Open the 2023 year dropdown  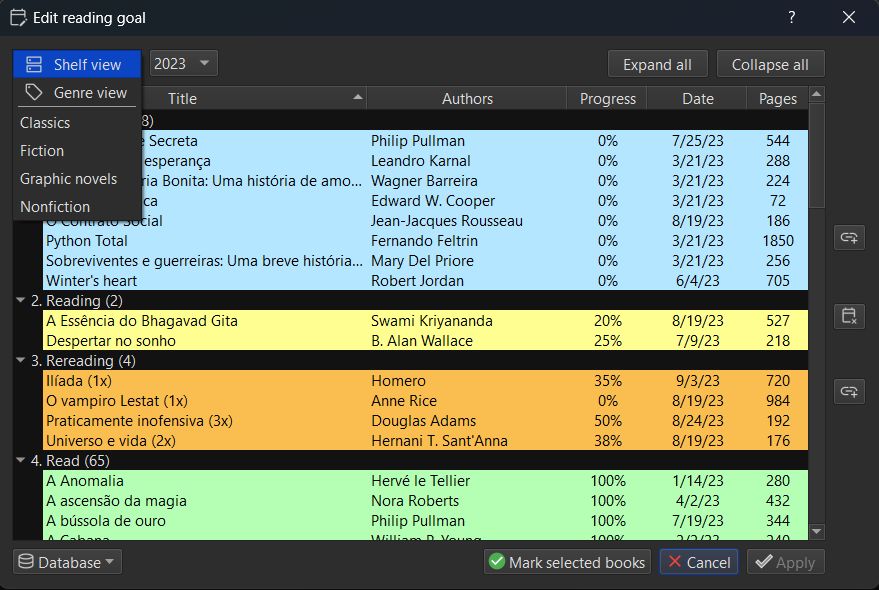183,63
